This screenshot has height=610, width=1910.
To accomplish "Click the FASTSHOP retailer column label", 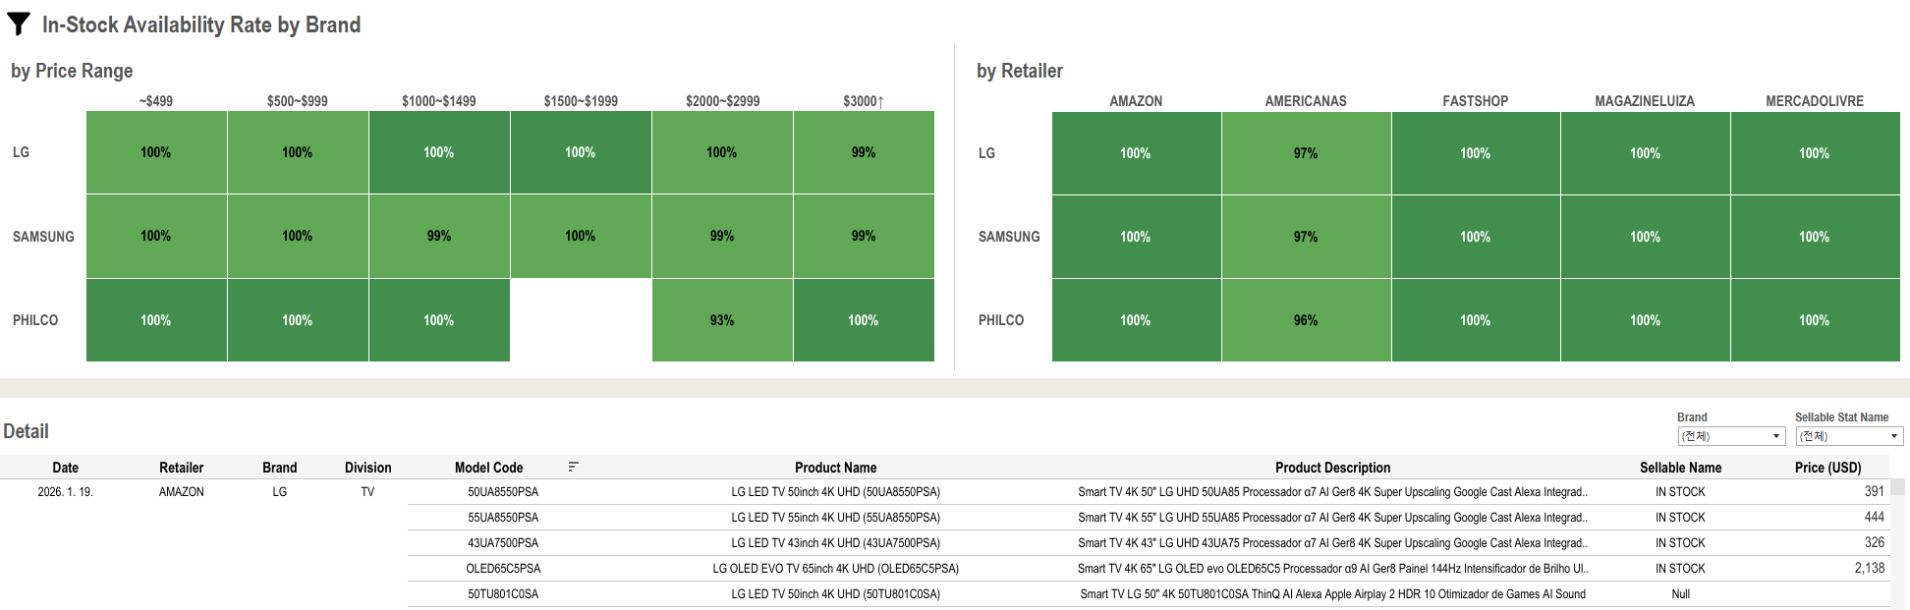I will [1475, 101].
